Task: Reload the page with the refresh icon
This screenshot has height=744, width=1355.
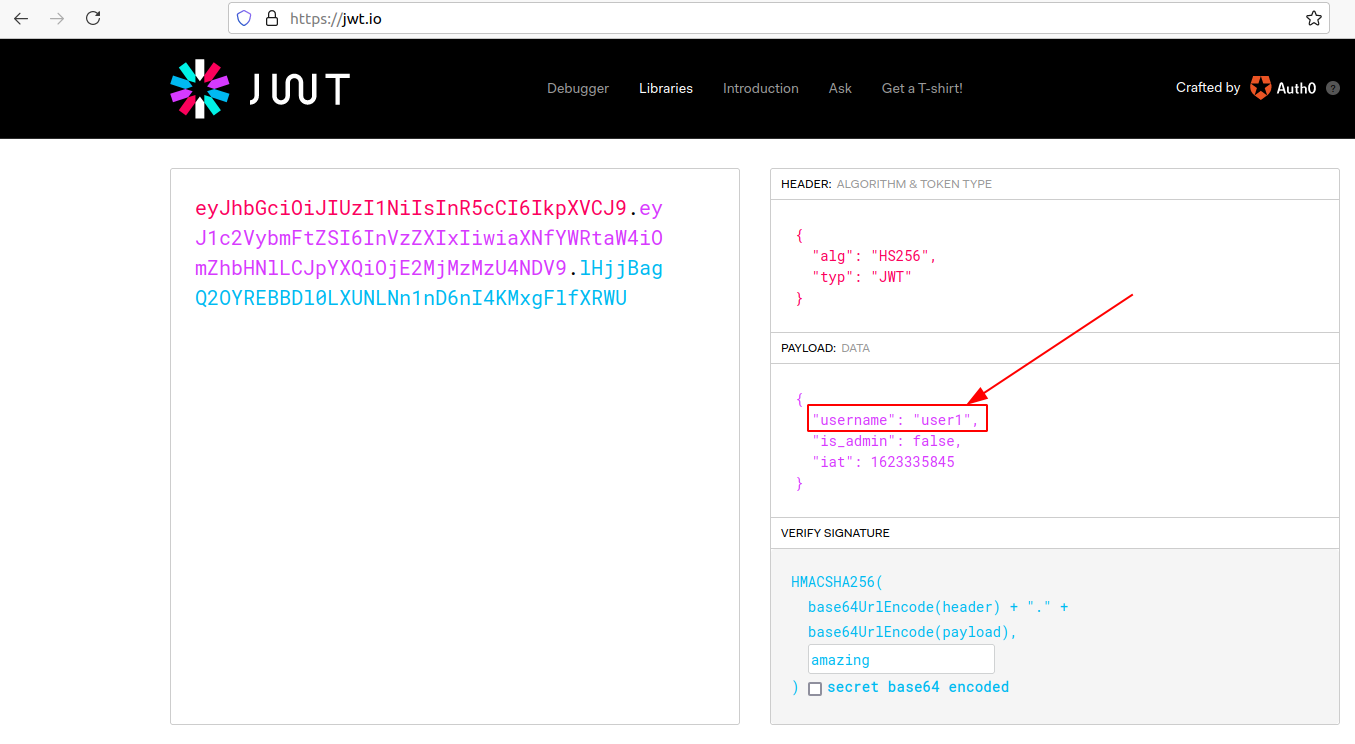Action: pos(93,18)
